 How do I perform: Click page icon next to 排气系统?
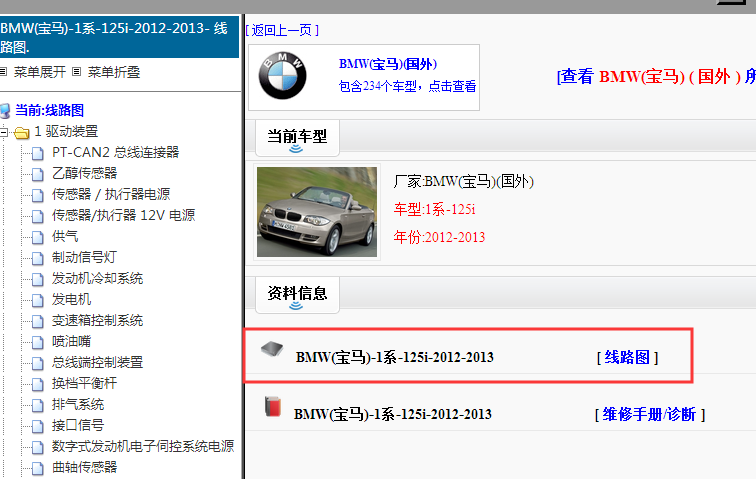pyautogui.click(x=38, y=405)
